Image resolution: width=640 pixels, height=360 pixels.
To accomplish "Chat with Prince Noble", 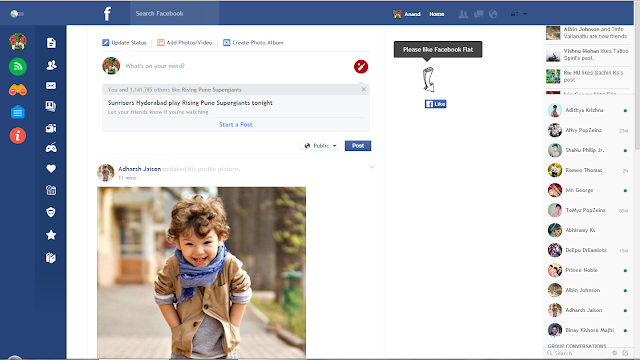I will pyautogui.click(x=588, y=270).
